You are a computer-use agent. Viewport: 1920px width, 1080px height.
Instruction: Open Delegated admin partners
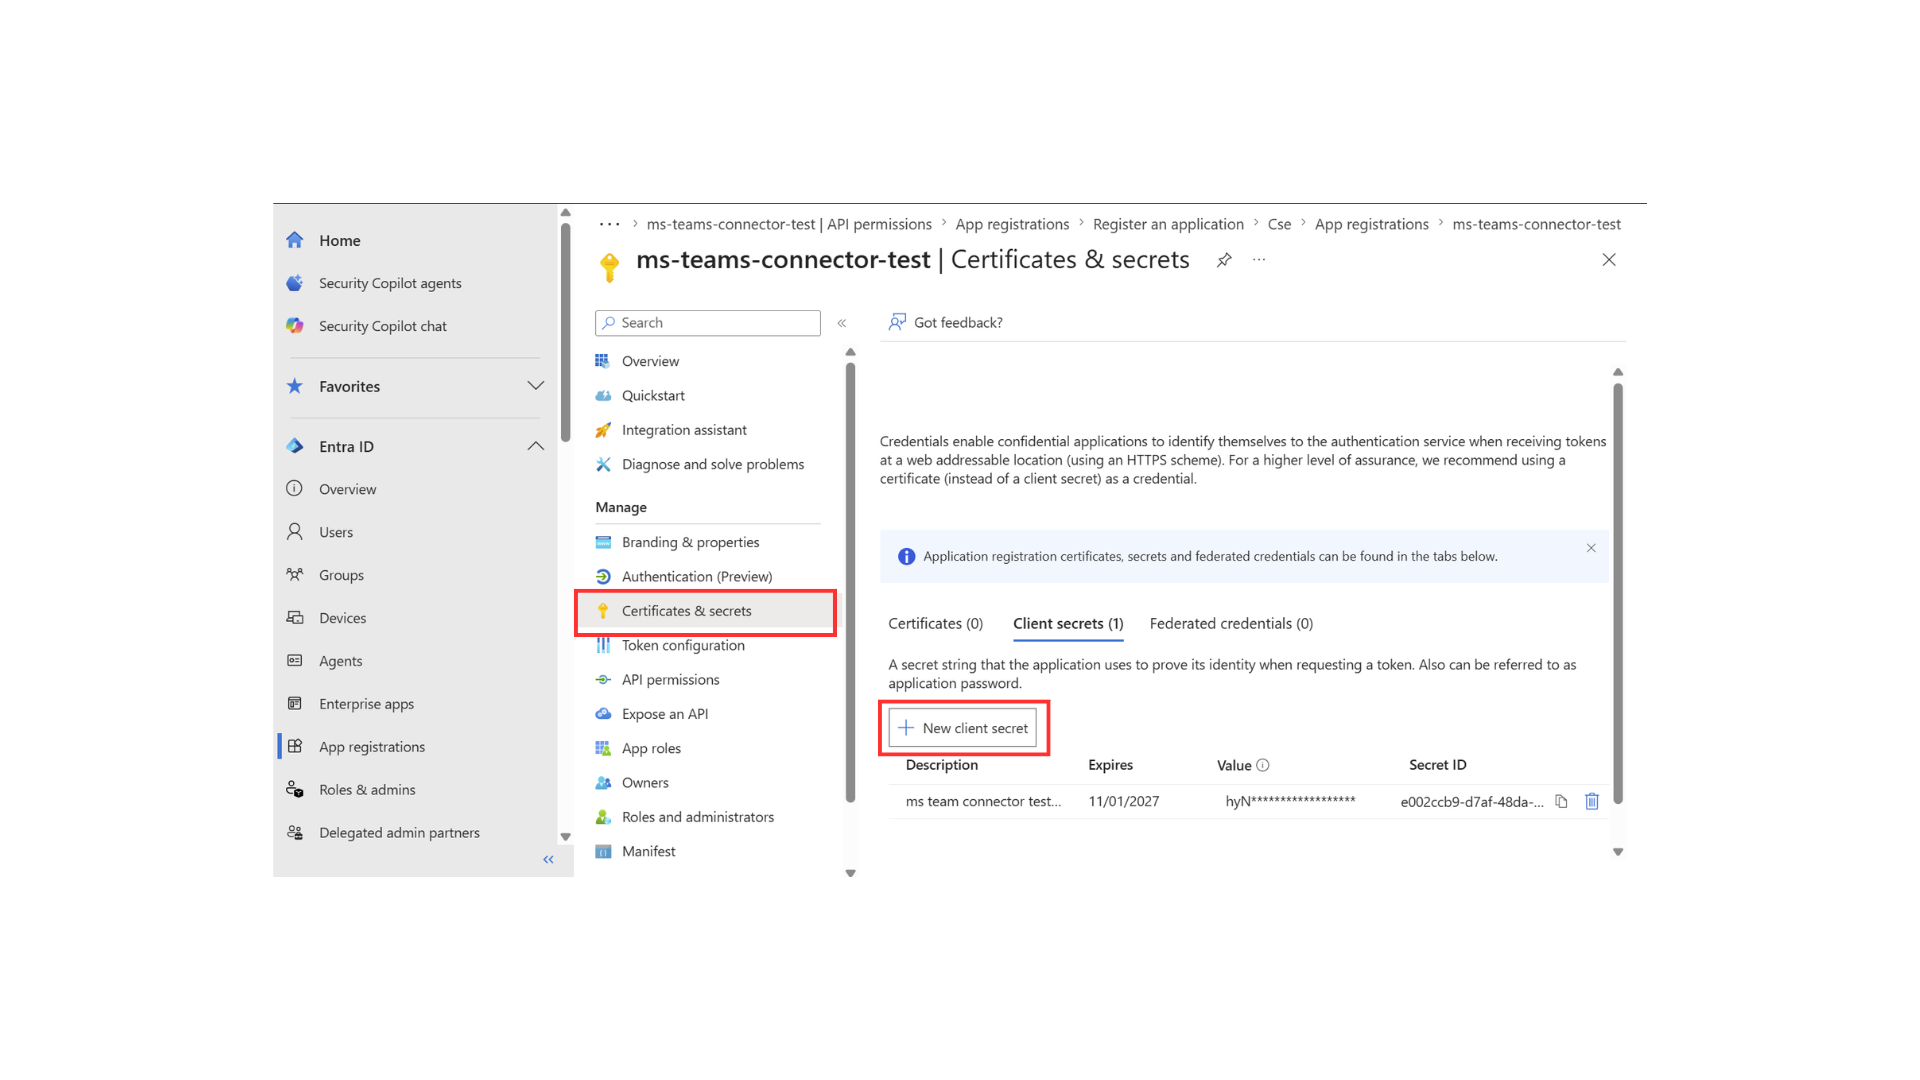click(x=399, y=833)
